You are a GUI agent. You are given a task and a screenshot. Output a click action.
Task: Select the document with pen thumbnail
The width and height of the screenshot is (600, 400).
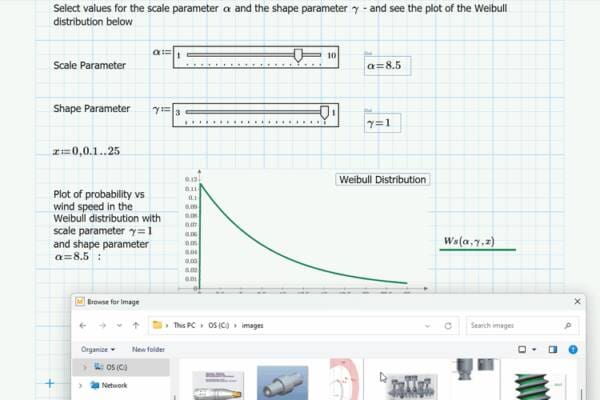218,385
